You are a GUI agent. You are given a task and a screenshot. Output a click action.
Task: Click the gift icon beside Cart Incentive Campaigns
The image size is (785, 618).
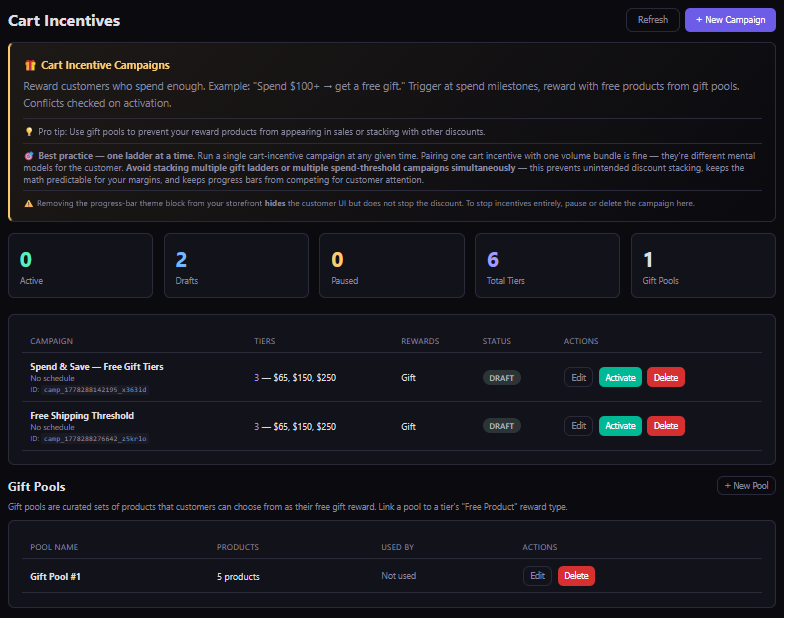30,65
